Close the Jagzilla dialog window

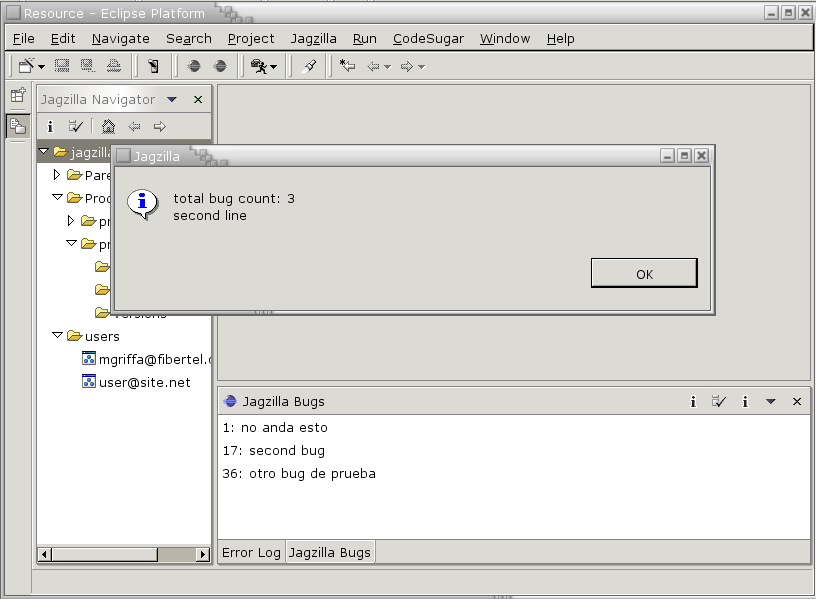[702, 155]
